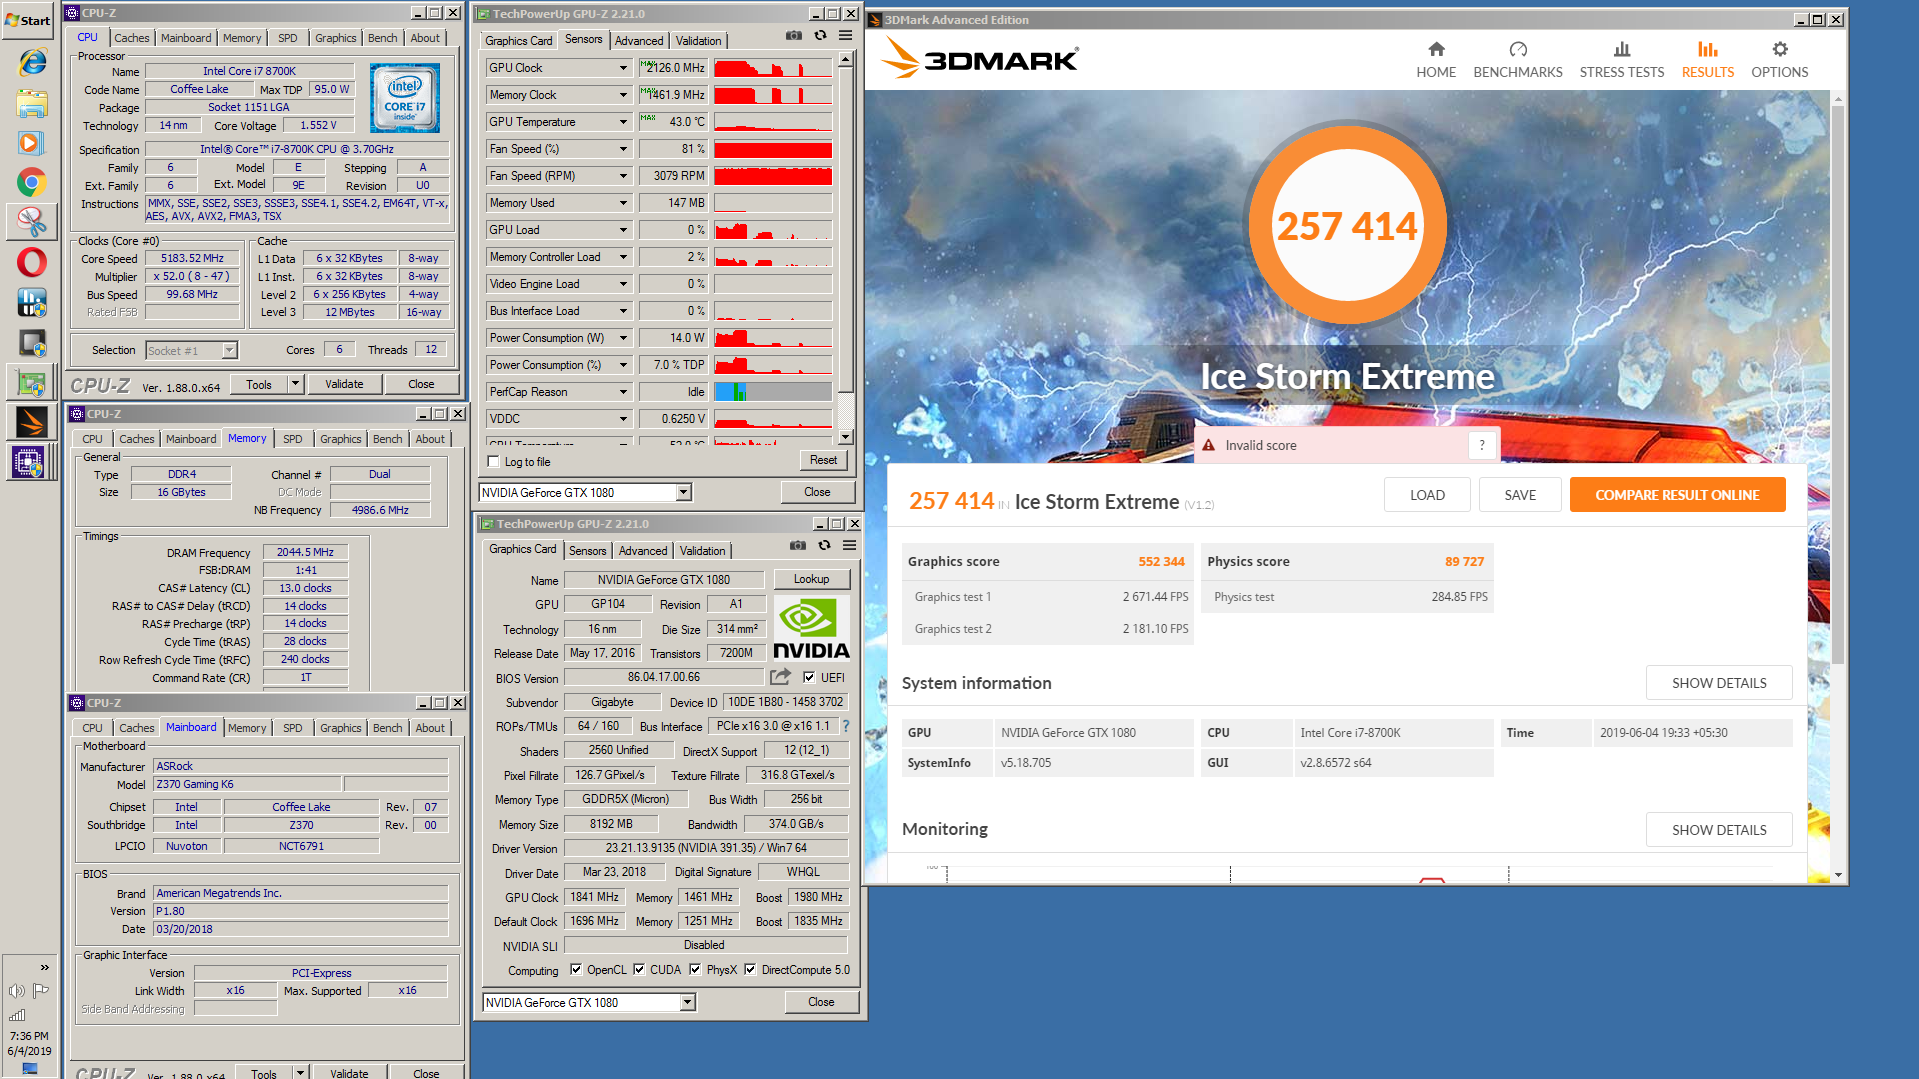Image resolution: width=1919 pixels, height=1079 pixels.
Task: Click Lookup button for GPU name
Action: point(811,579)
